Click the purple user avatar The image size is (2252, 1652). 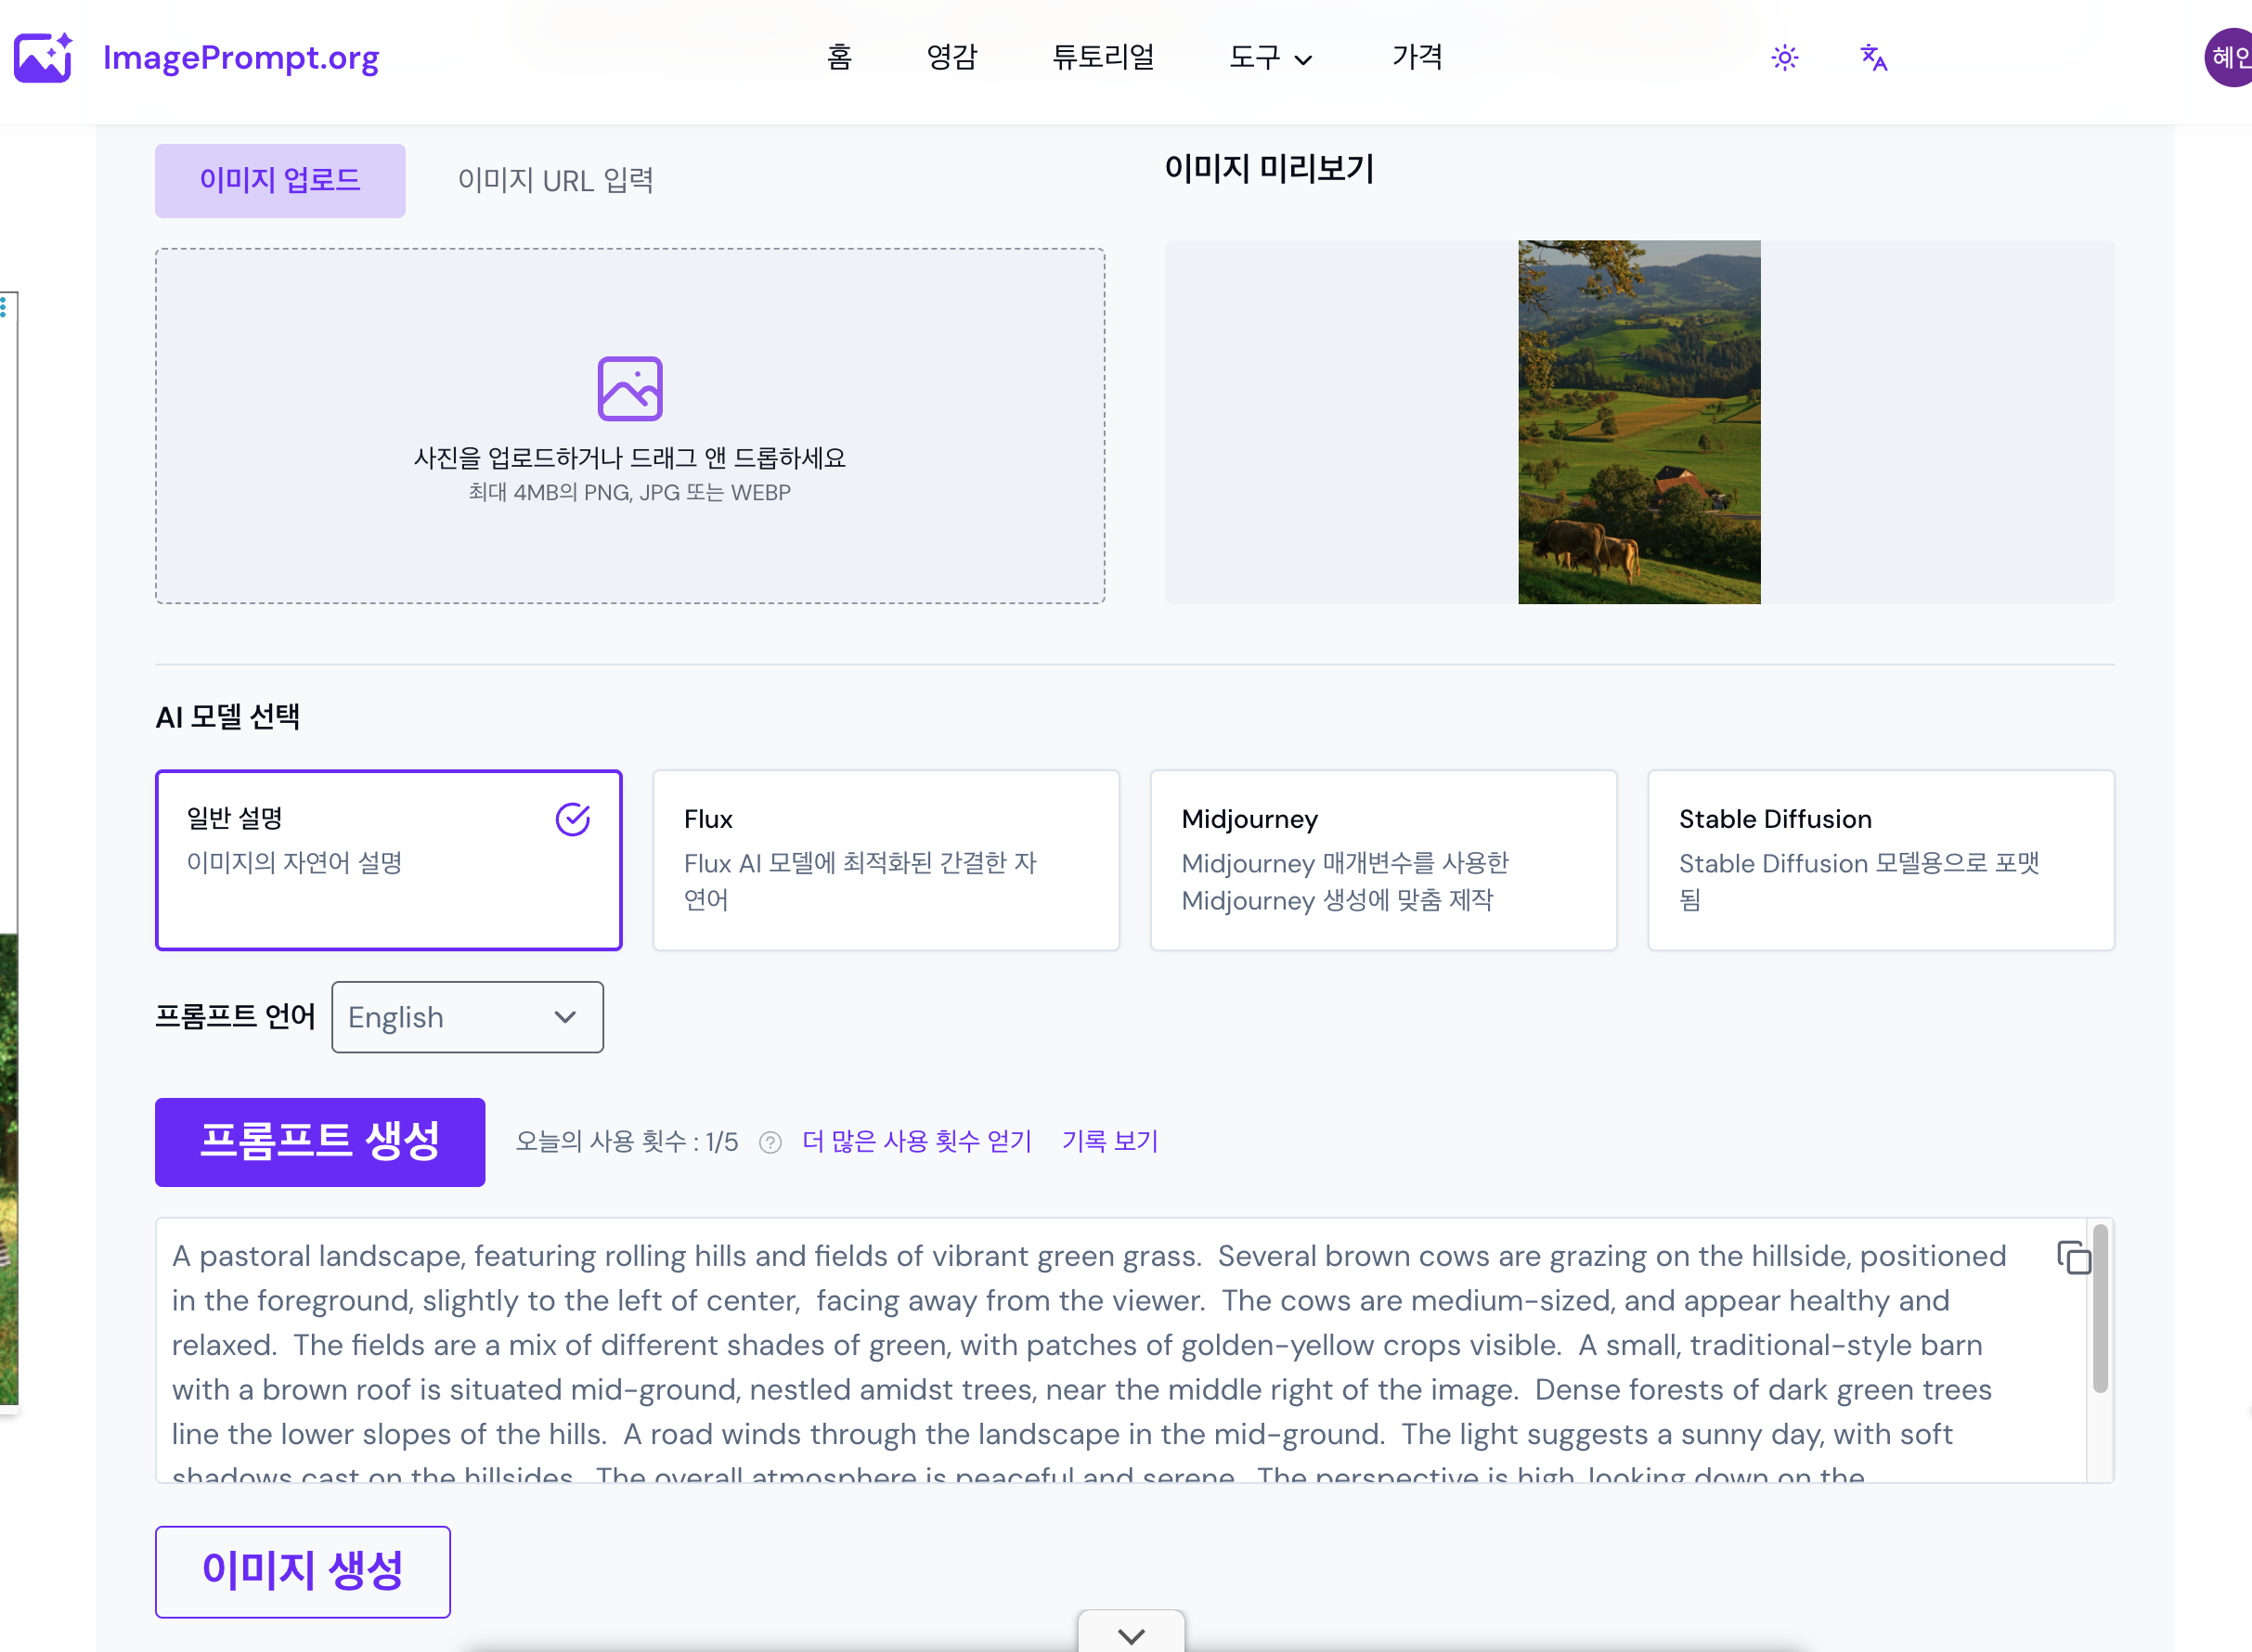(x=2229, y=58)
